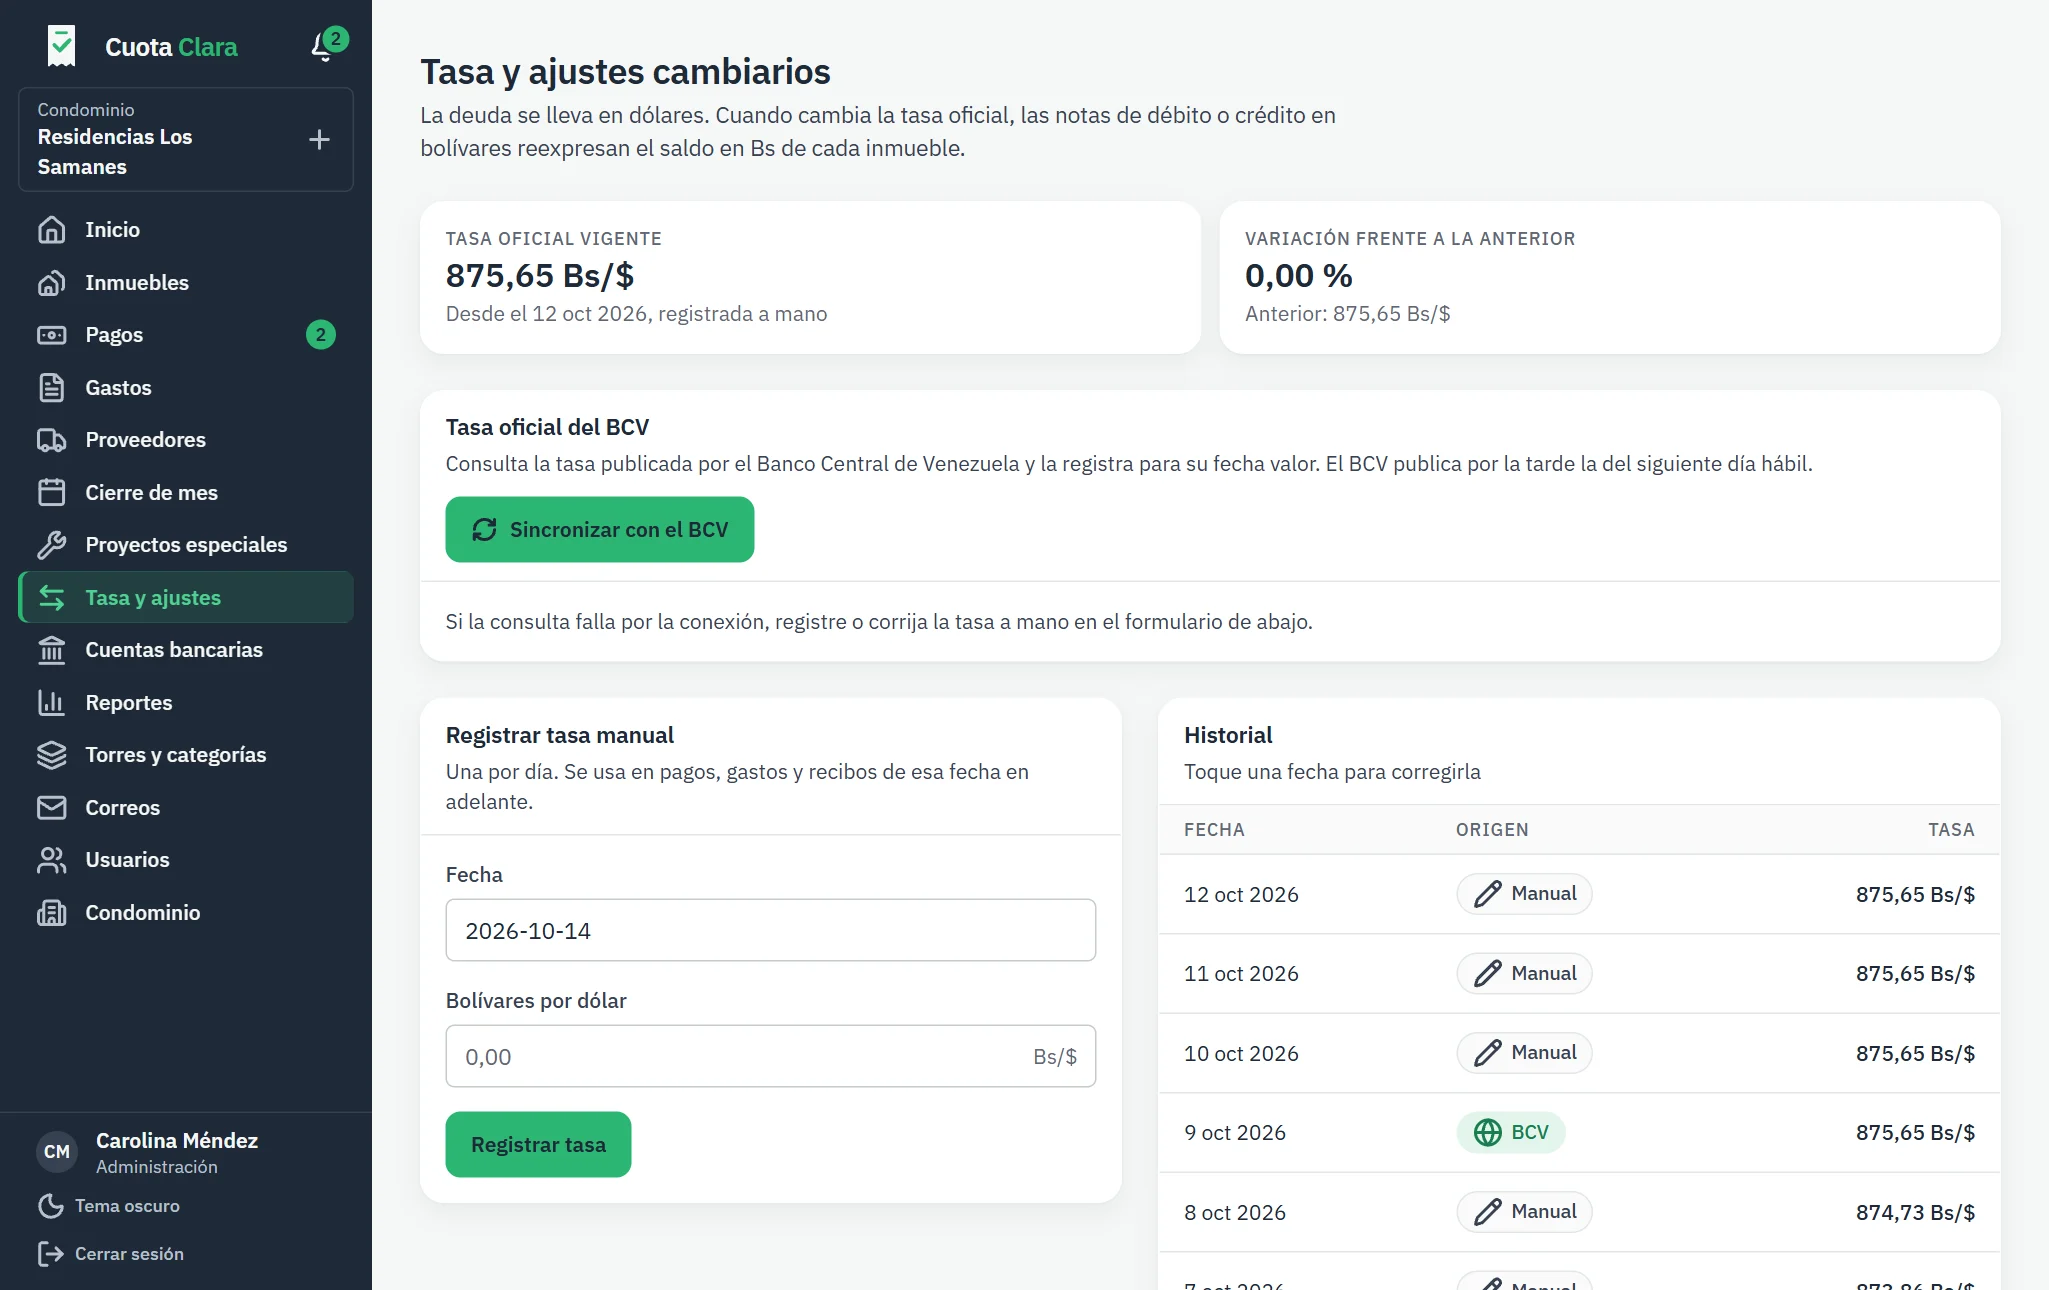Open the Condominio building icon
This screenshot has height=1290, width=2049.
(x=52, y=913)
